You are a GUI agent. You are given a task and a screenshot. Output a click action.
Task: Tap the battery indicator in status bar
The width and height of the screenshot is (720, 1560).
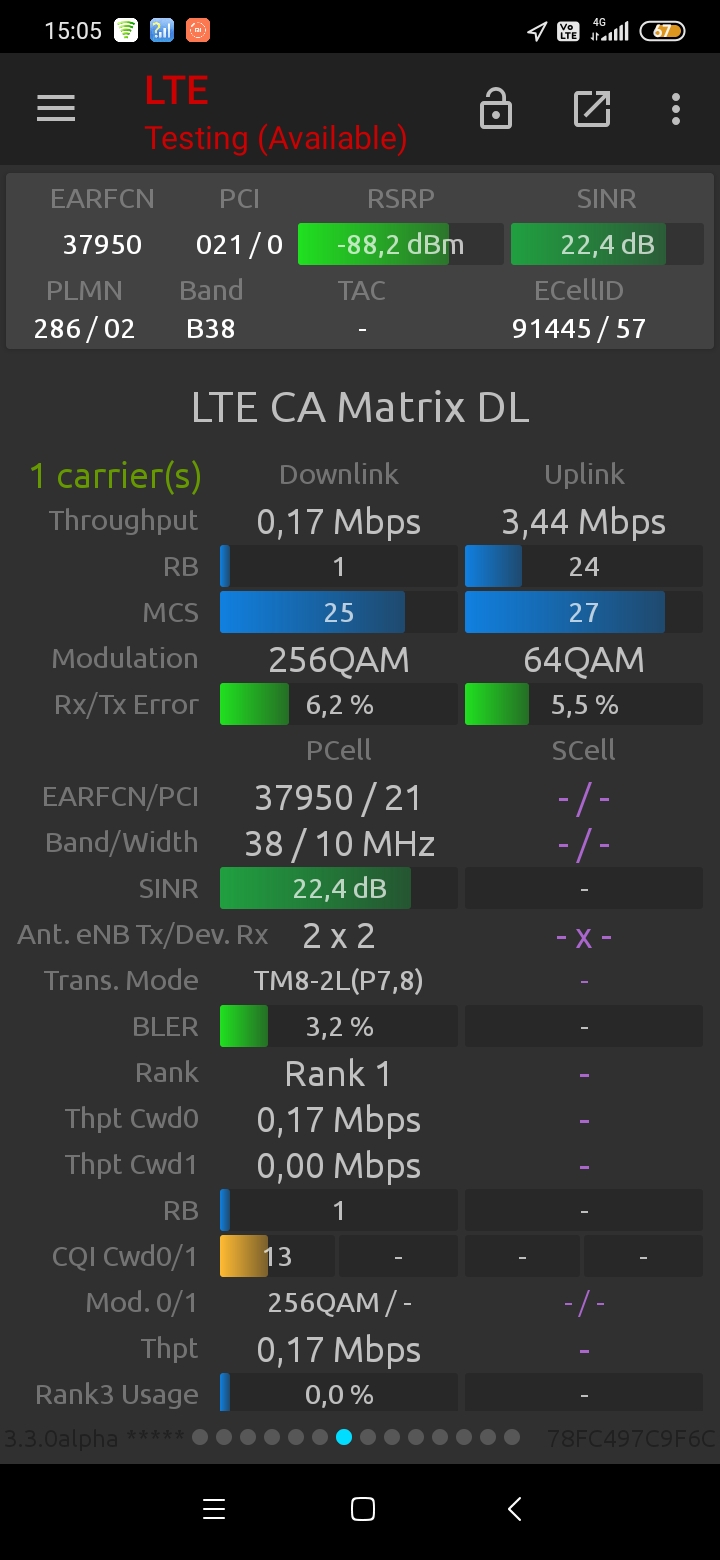tap(662, 31)
